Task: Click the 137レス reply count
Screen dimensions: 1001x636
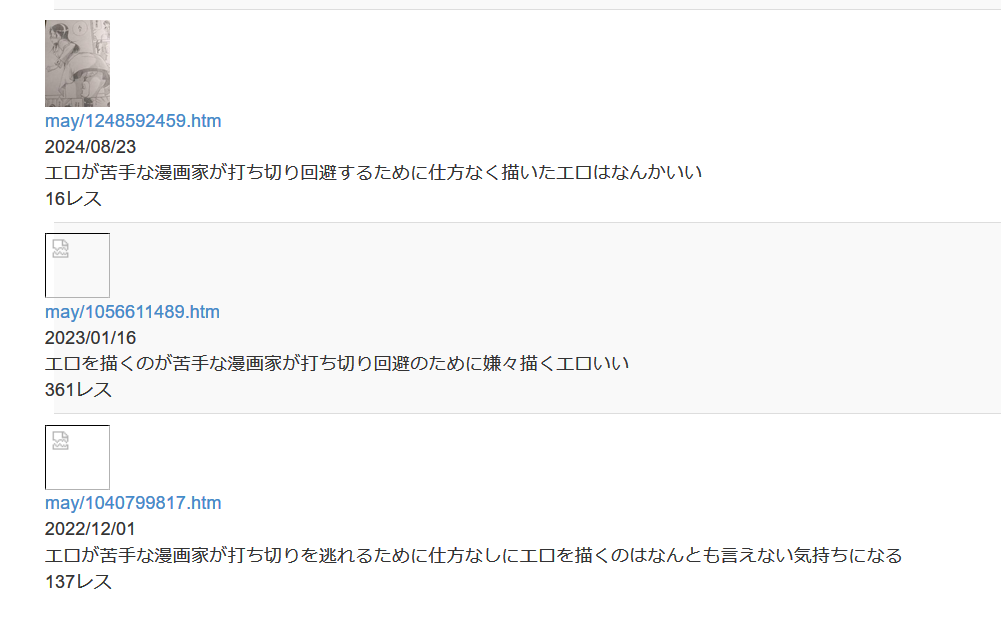Action: [78, 582]
